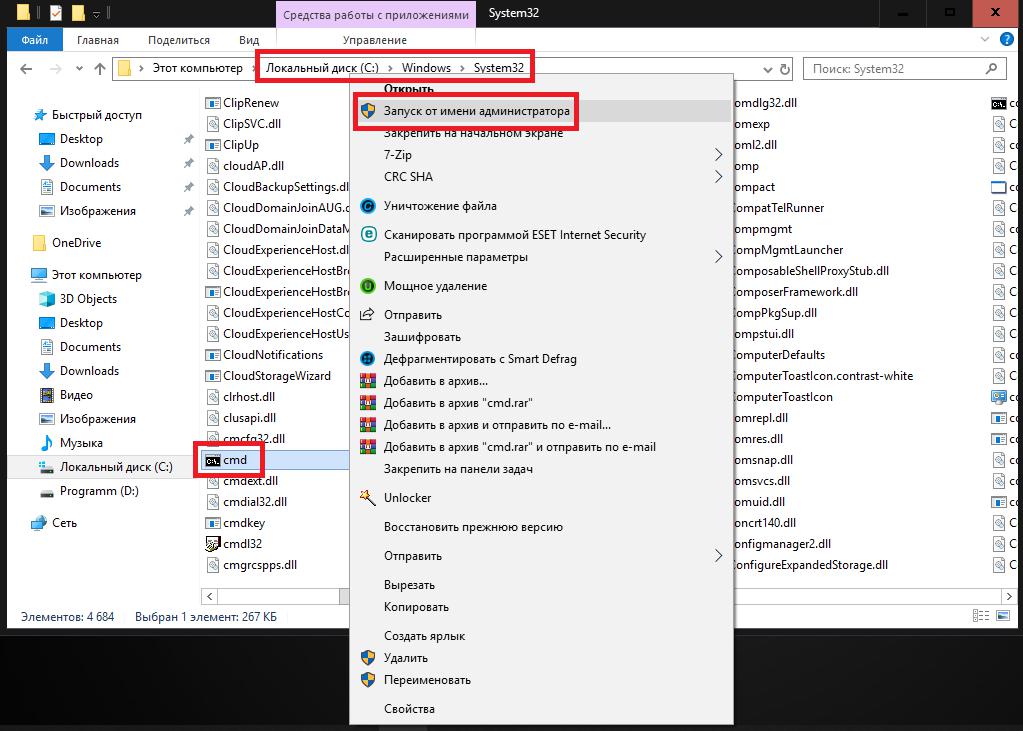Click the cmdl32 file icon

213,544
